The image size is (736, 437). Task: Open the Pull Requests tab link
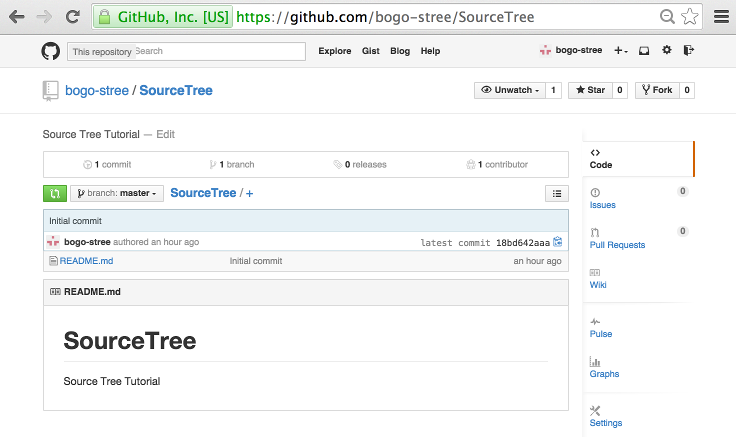click(x=617, y=245)
